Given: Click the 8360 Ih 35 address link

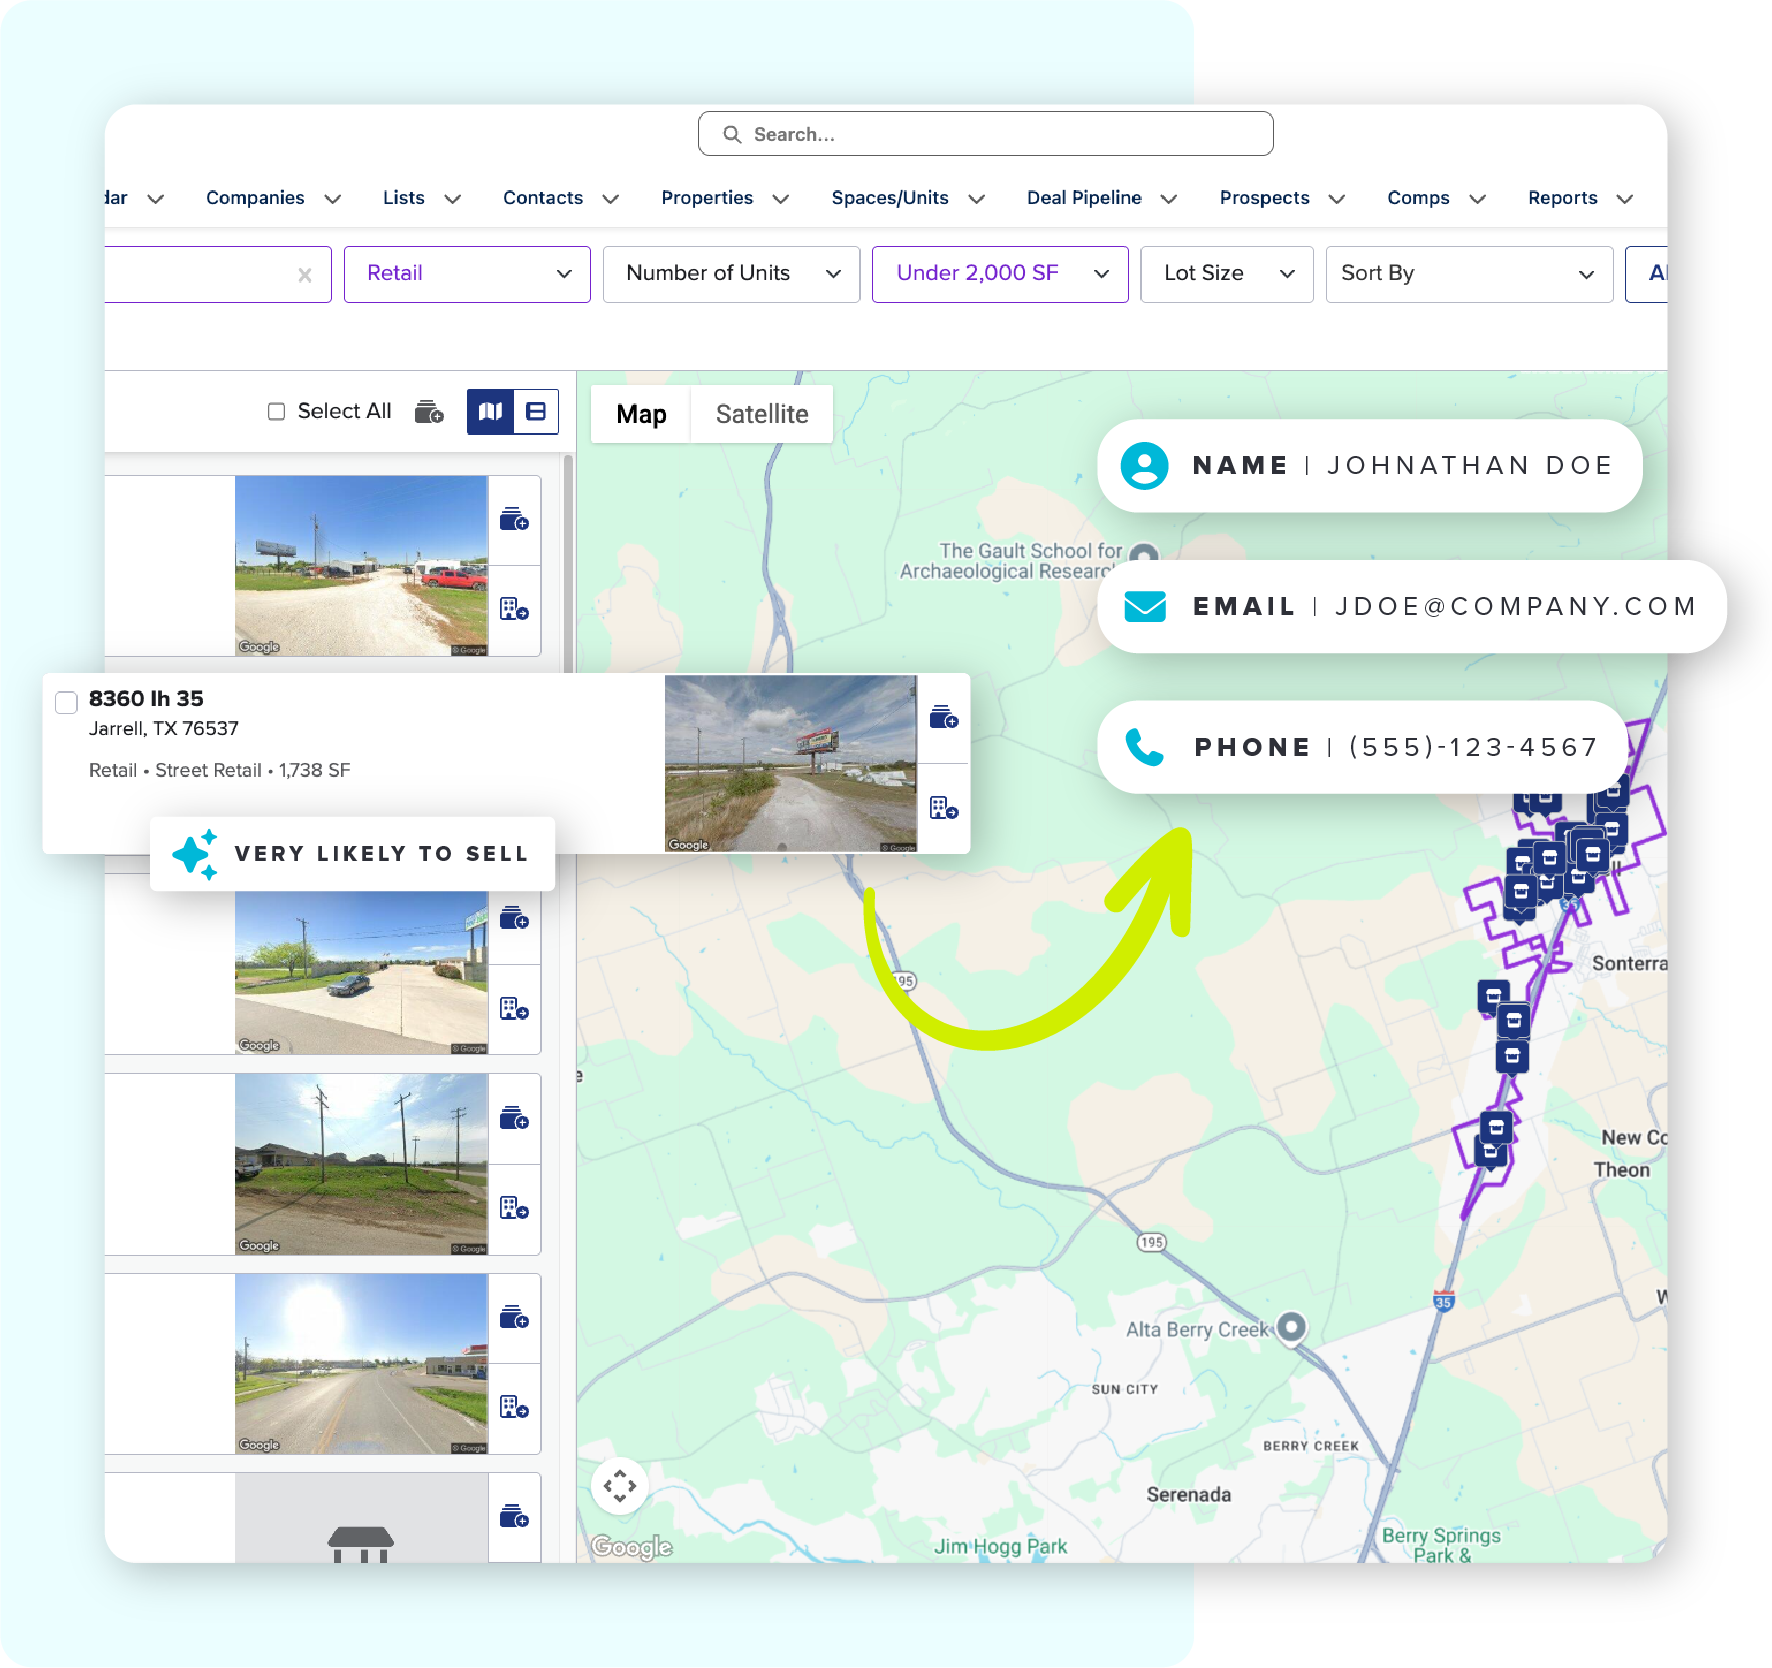Looking at the screenshot, I should [x=146, y=698].
